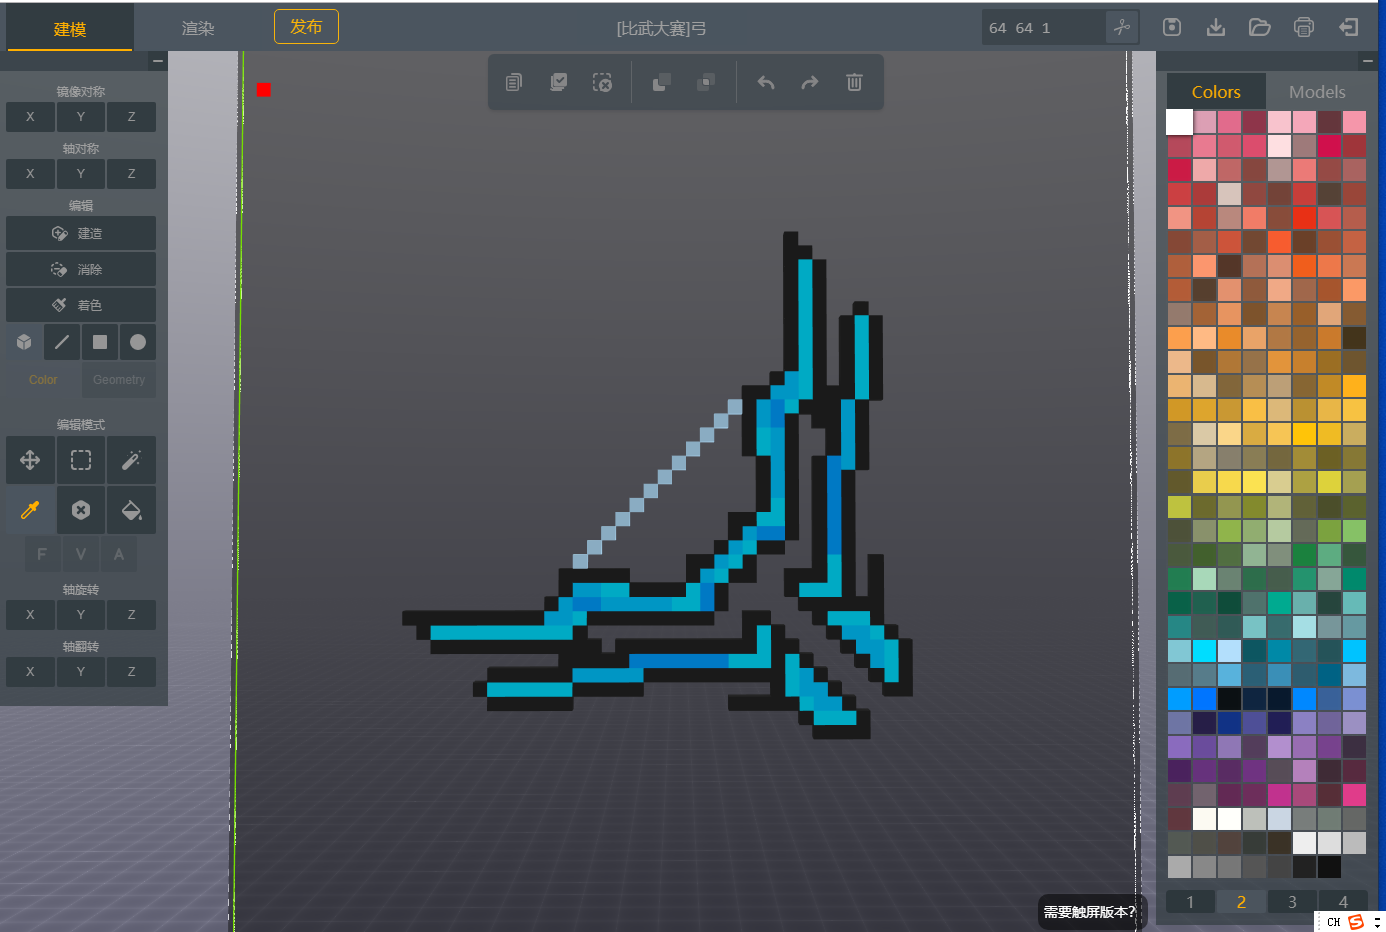
Task: Select the line brush shape
Action: pyautogui.click(x=62, y=342)
